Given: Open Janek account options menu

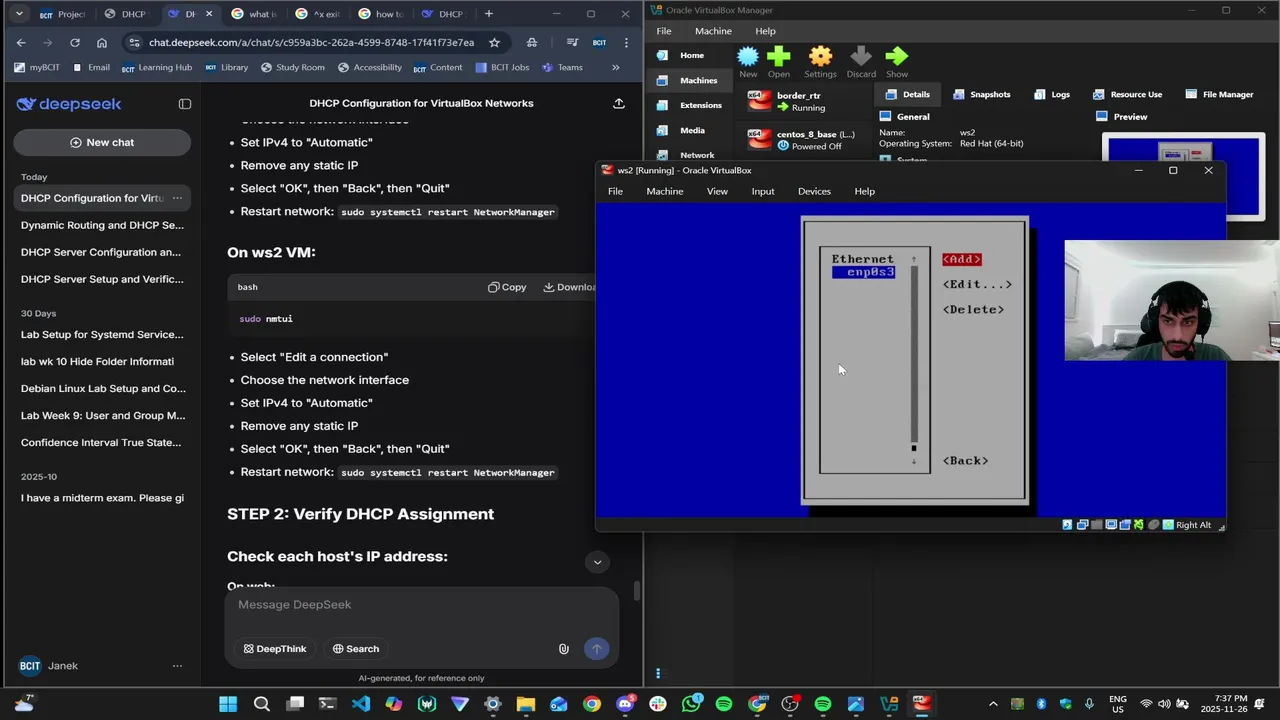Looking at the screenshot, I should (x=177, y=666).
